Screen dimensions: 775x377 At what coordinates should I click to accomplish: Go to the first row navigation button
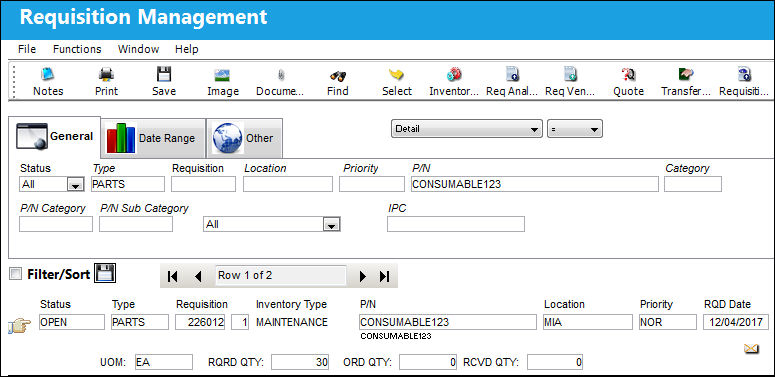point(172,276)
